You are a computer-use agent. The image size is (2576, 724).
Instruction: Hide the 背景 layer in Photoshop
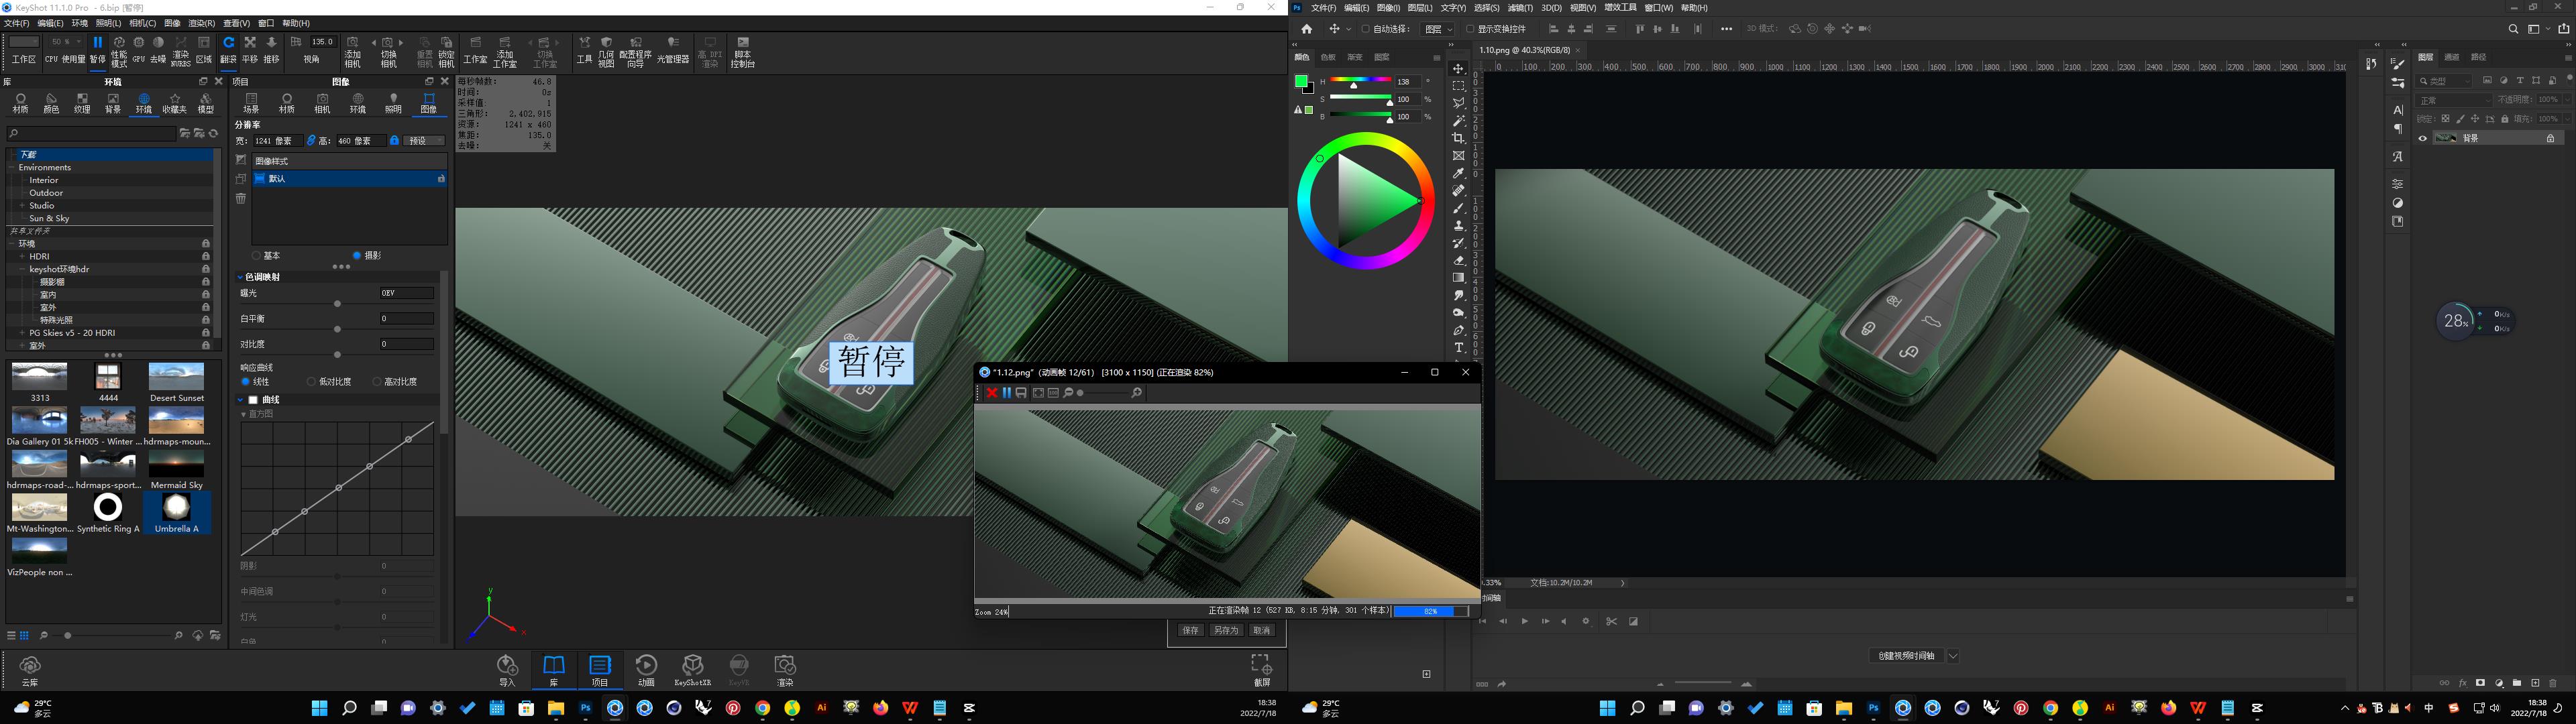pos(2422,138)
